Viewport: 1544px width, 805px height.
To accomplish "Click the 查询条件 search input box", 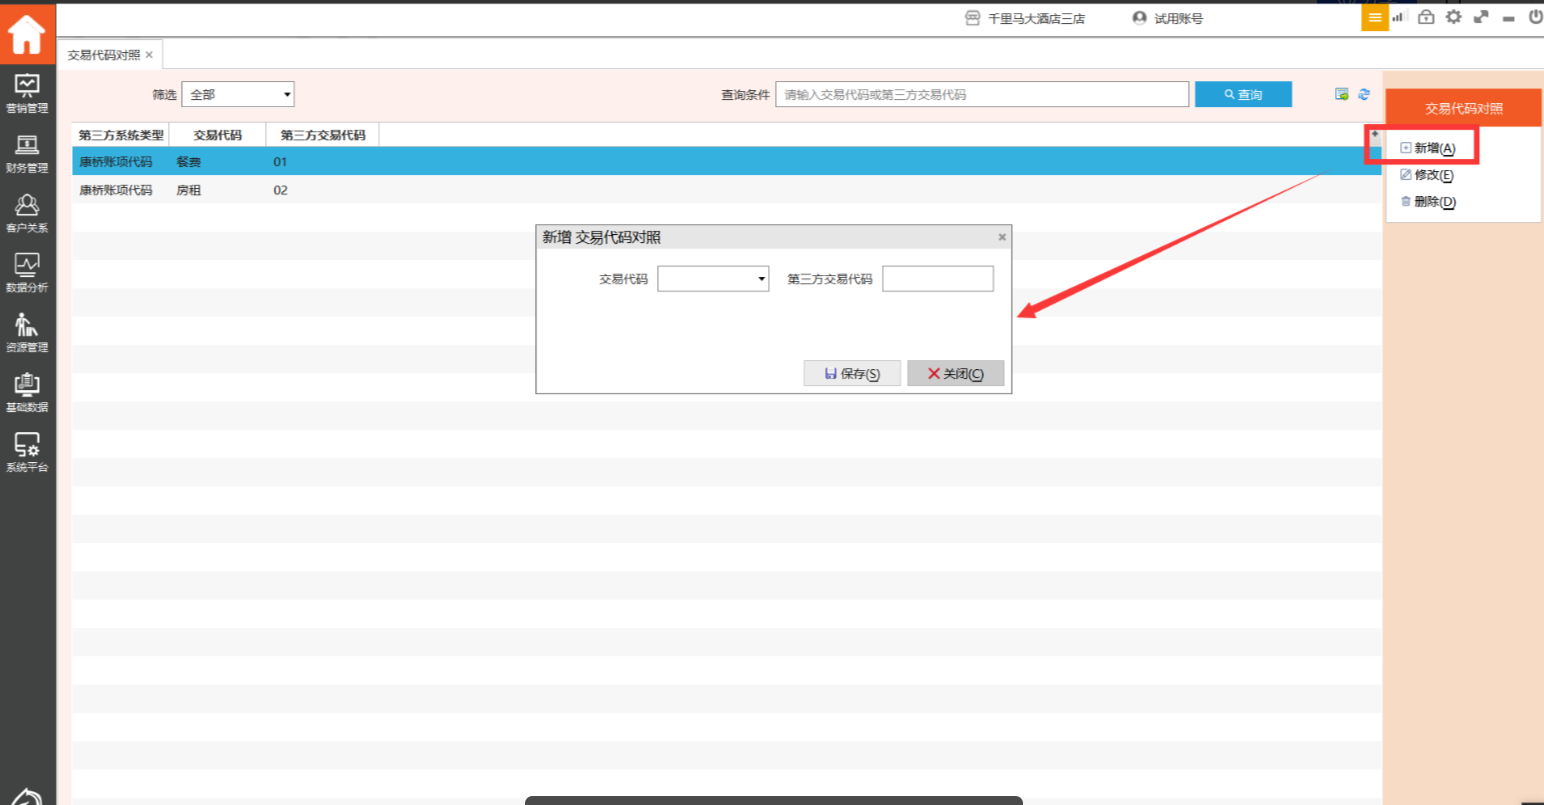I will pos(981,94).
